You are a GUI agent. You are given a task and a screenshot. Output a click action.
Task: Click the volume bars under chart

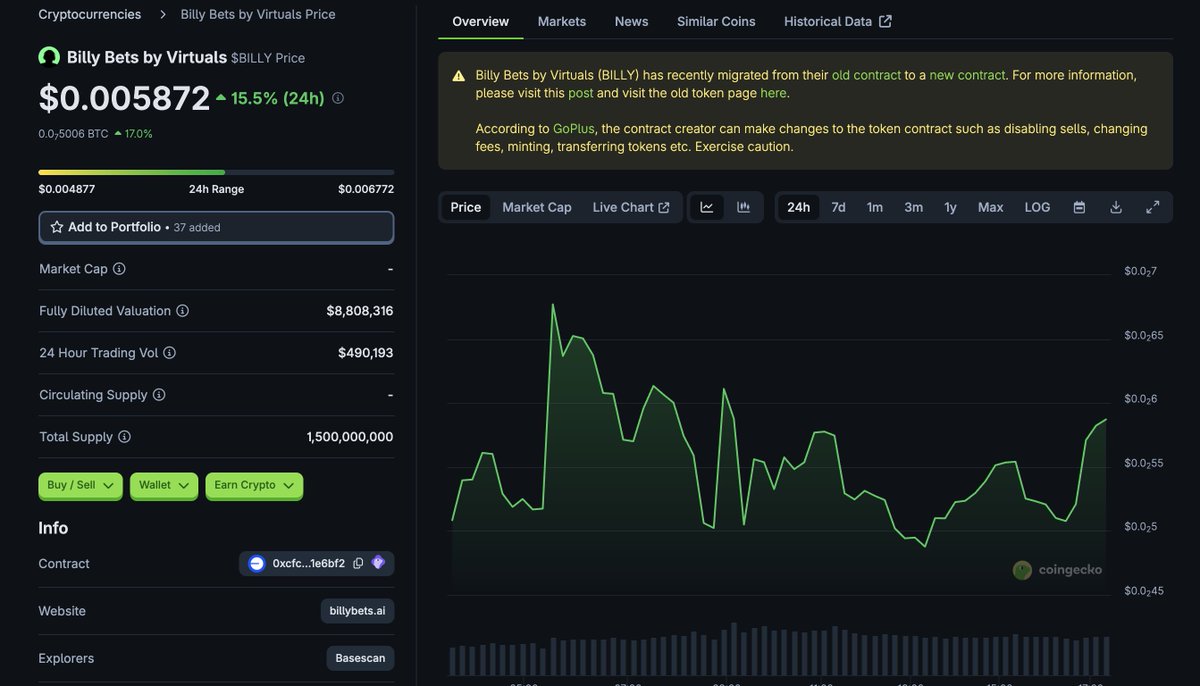point(779,650)
